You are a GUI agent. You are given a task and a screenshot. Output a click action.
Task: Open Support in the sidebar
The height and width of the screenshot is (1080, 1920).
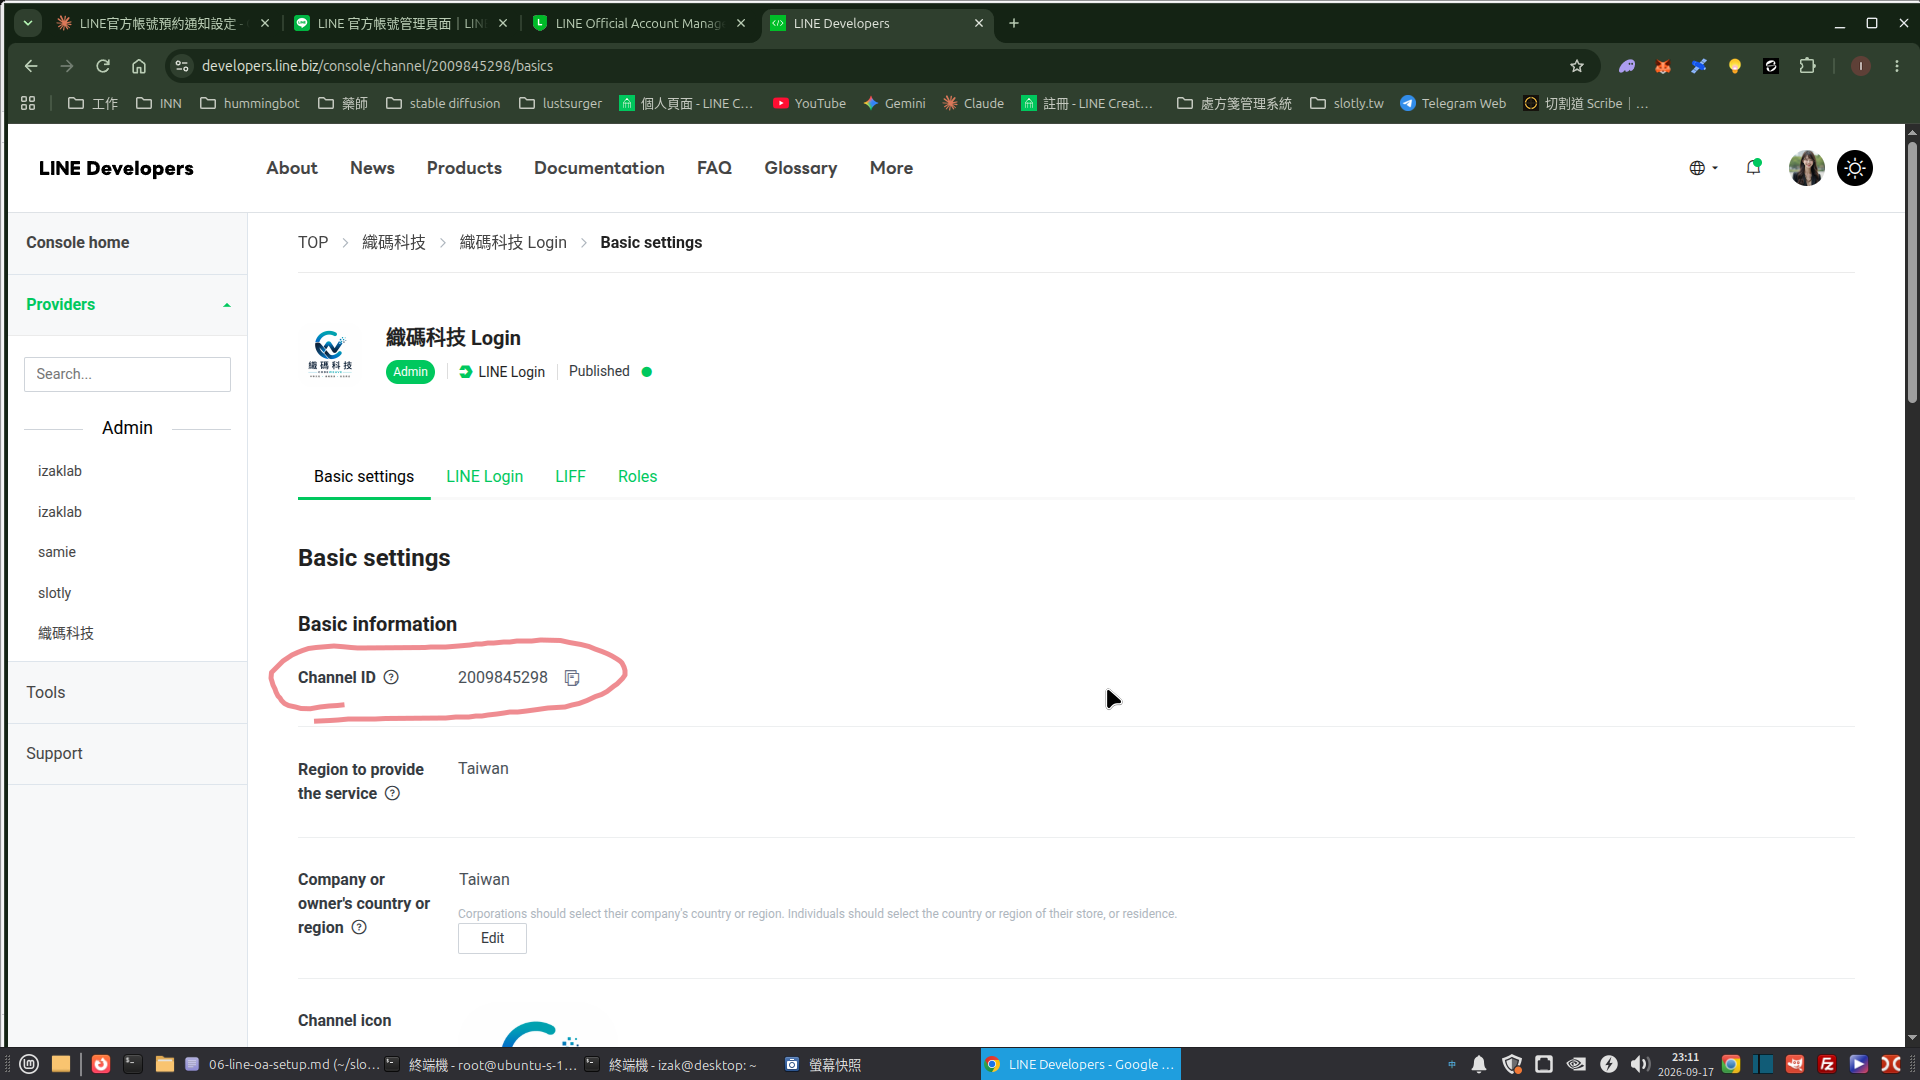click(x=54, y=753)
